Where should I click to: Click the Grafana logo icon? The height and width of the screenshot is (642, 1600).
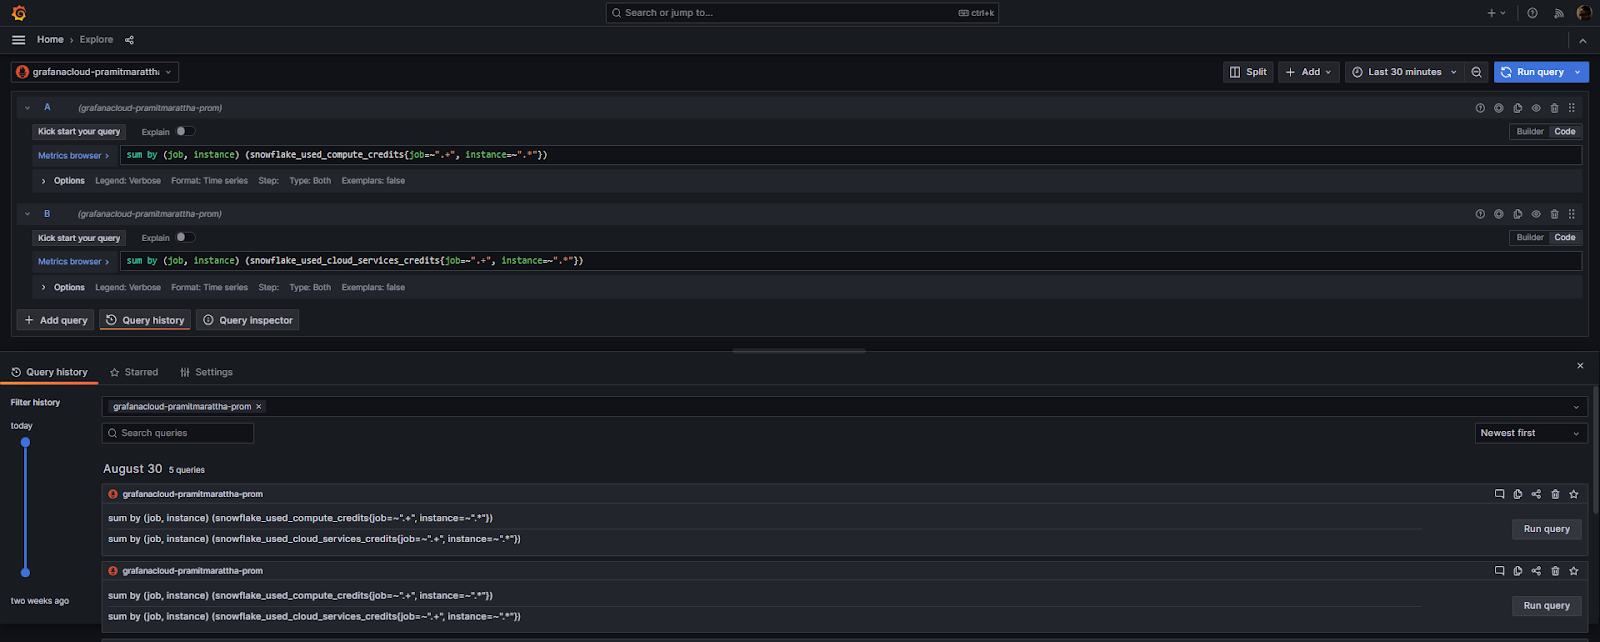[18, 13]
